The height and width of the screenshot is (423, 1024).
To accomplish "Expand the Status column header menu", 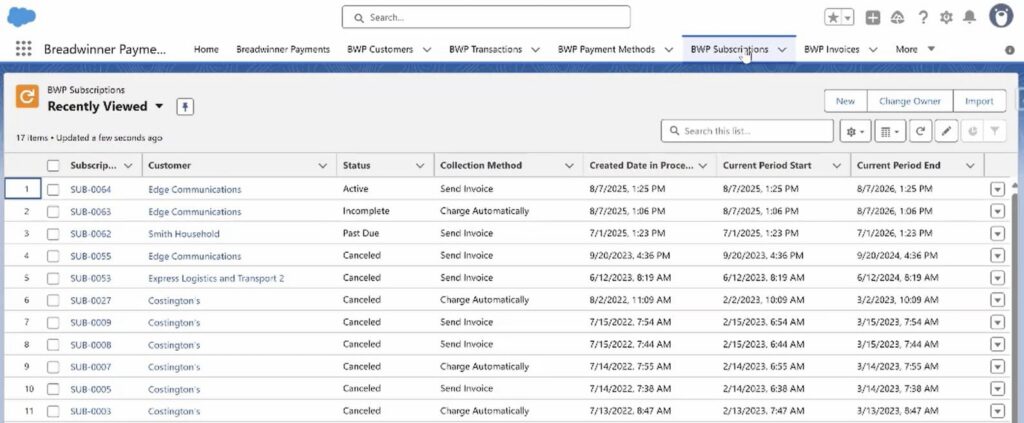I will pyautogui.click(x=420, y=165).
